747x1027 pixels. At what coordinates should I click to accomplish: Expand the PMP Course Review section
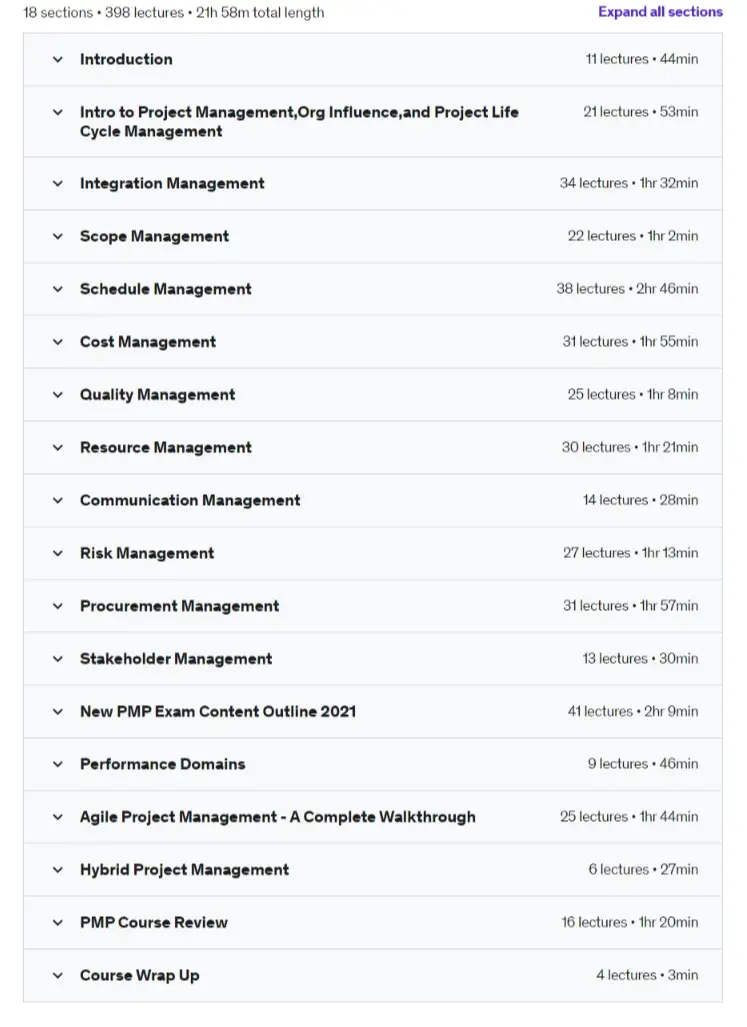pyautogui.click(x=153, y=922)
